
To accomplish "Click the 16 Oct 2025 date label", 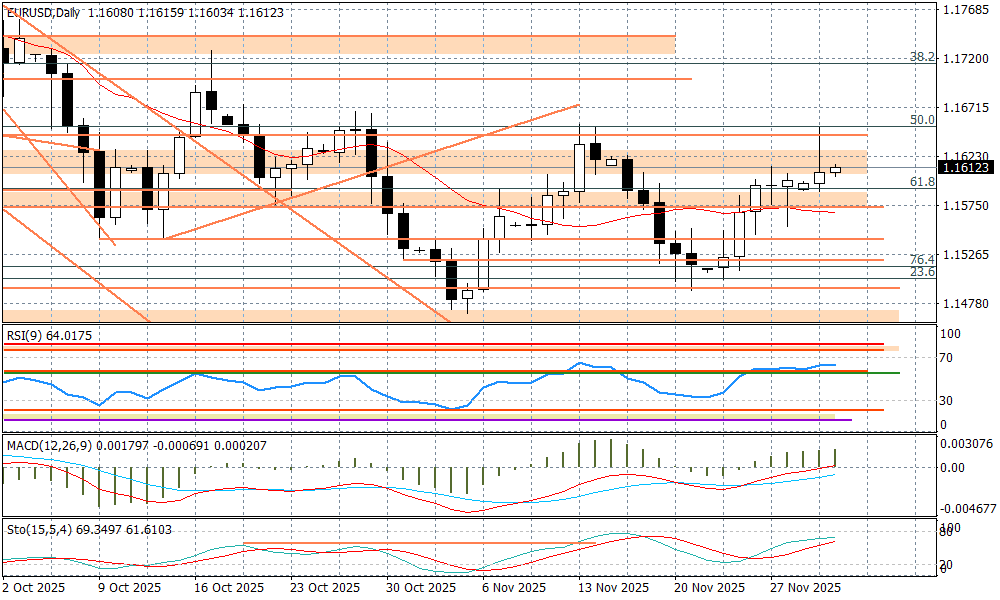I will pos(228,588).
